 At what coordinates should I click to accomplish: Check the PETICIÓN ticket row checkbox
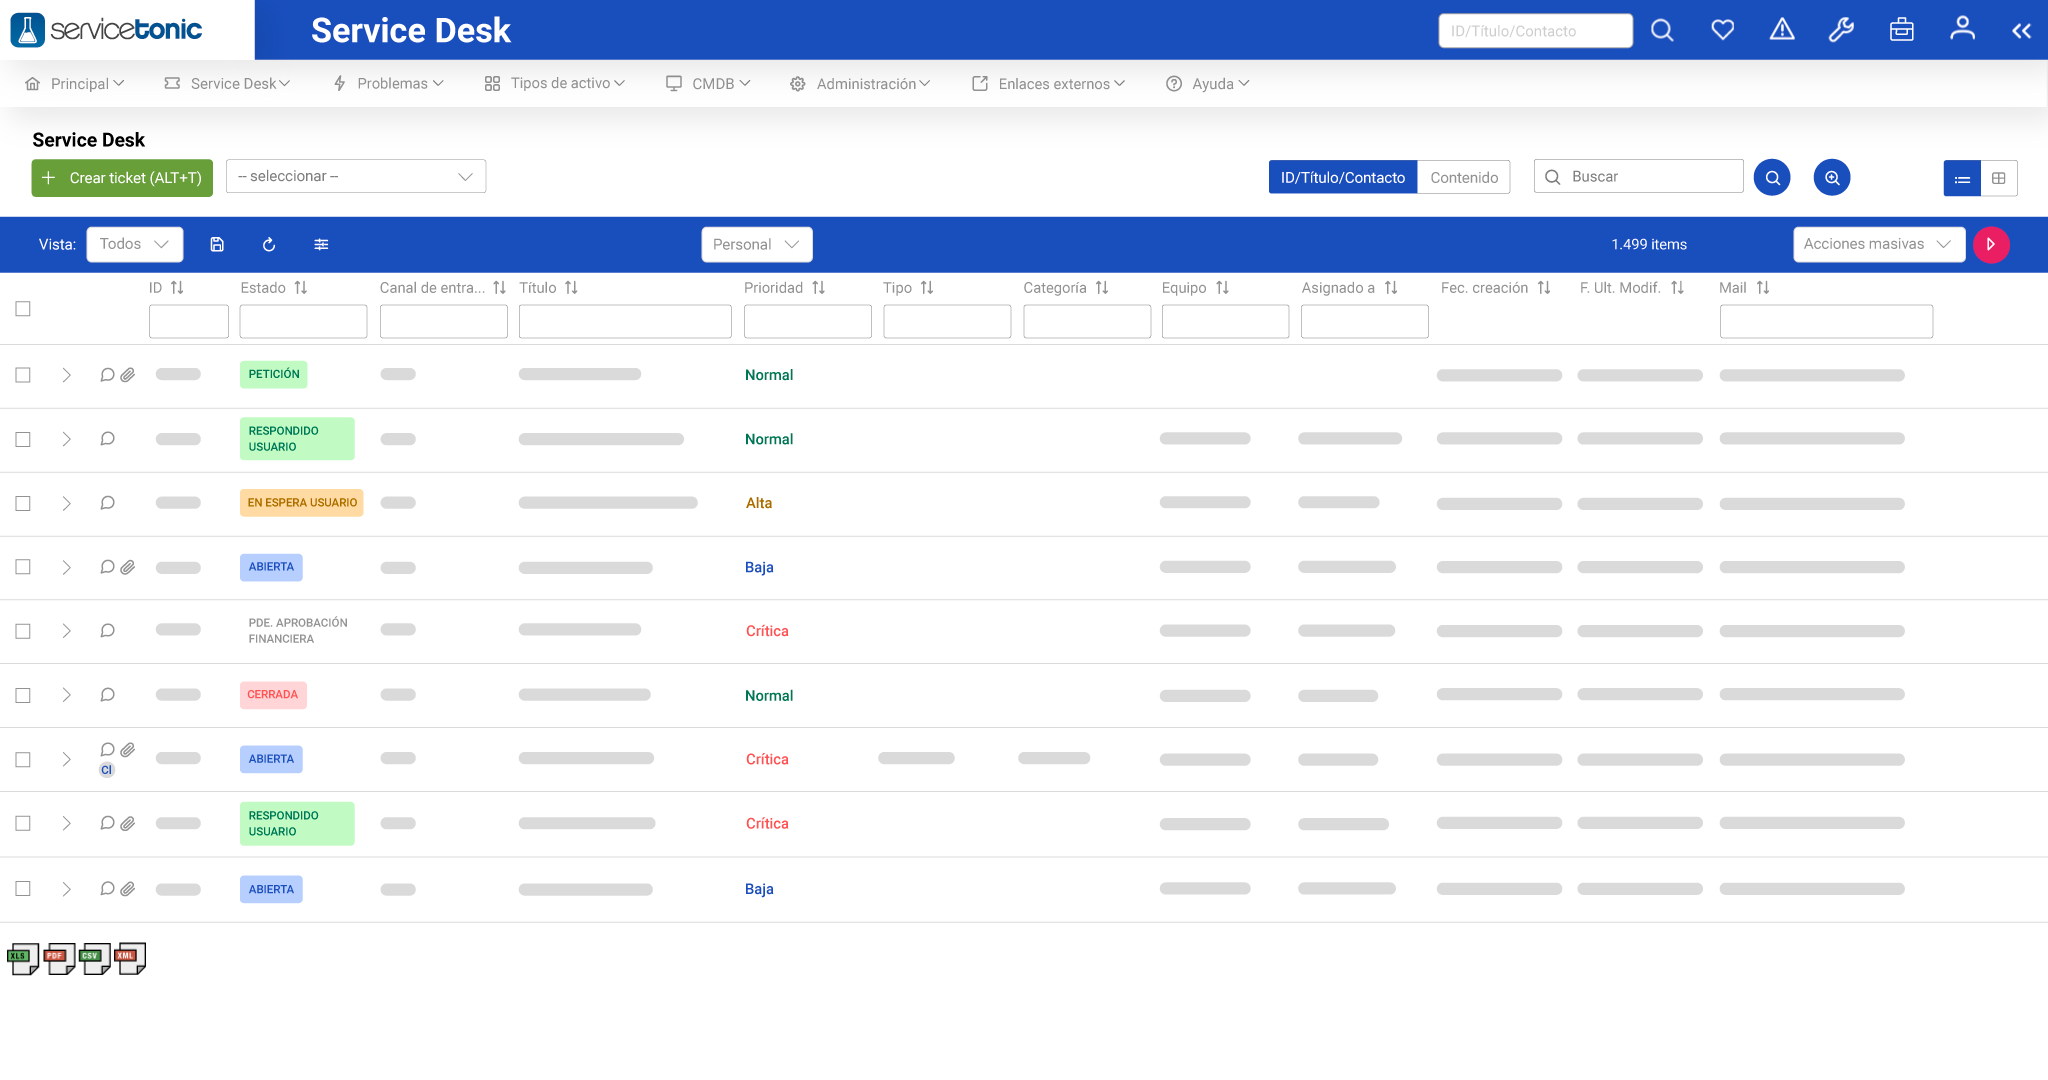coord(23,375)
